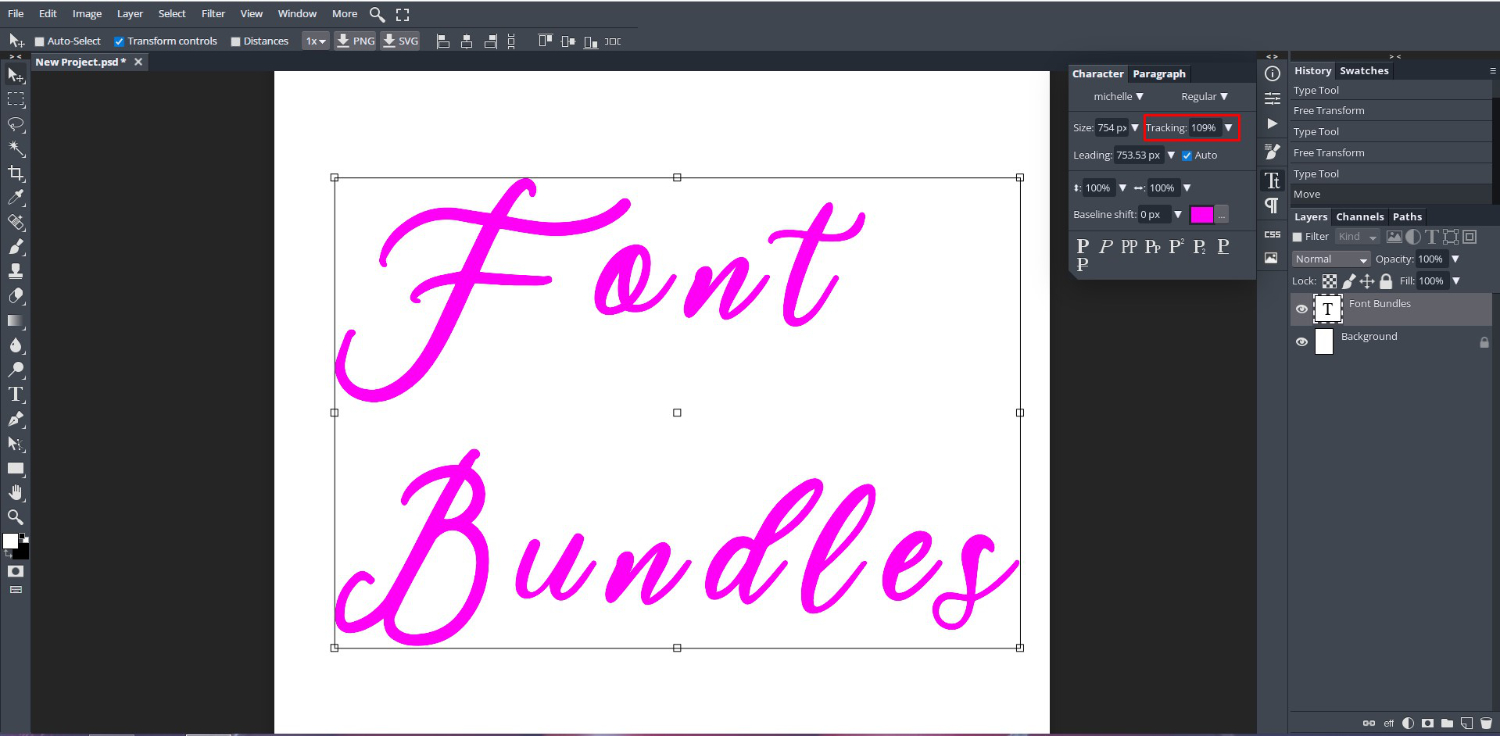Select the Gradient tool
This screenshot has height=736, width=1500.
pyautogui.click(x=16, y=321)
